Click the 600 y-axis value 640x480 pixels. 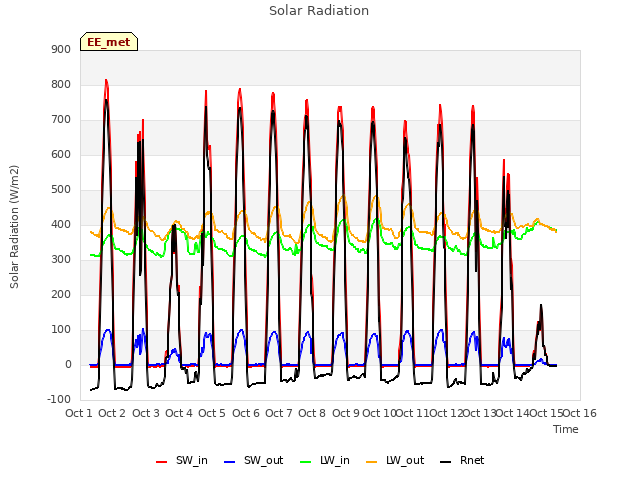point(61,154)
